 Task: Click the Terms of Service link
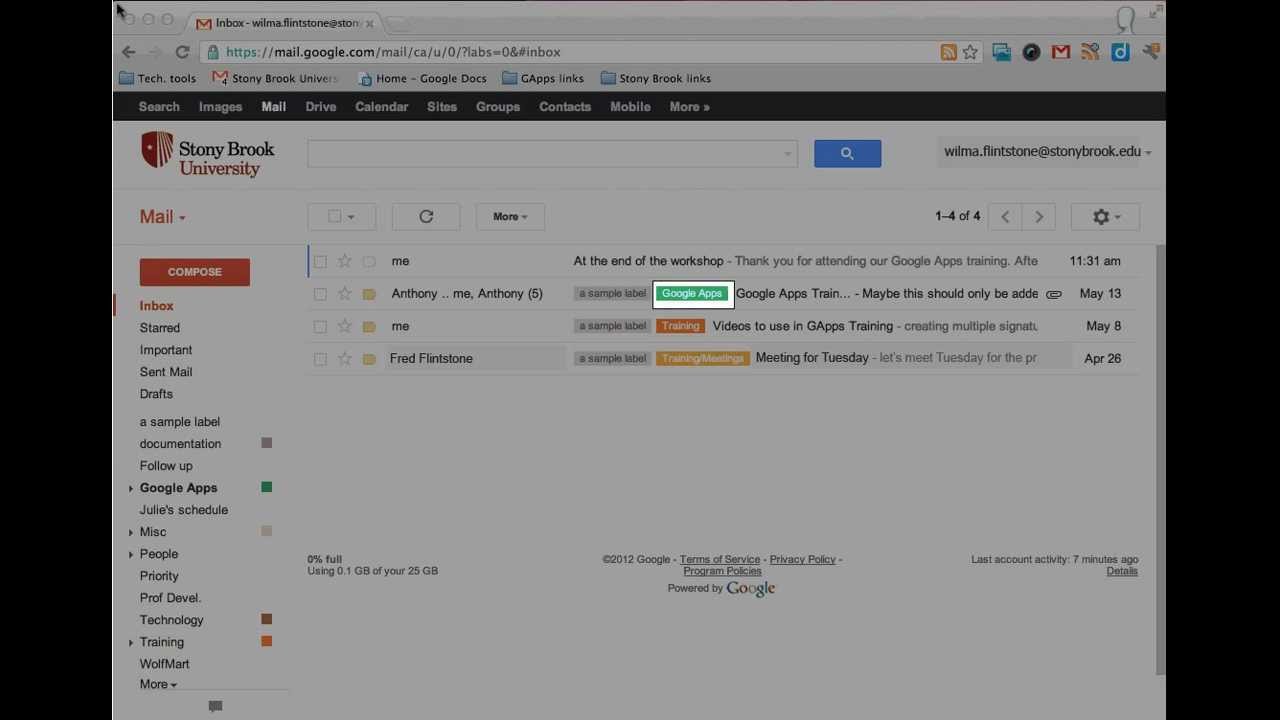[x=720, y=560]
